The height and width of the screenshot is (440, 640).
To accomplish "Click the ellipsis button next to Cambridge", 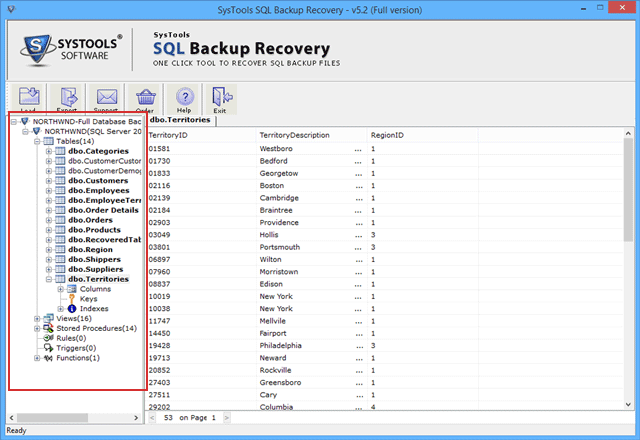I will [x=359, y=198].
